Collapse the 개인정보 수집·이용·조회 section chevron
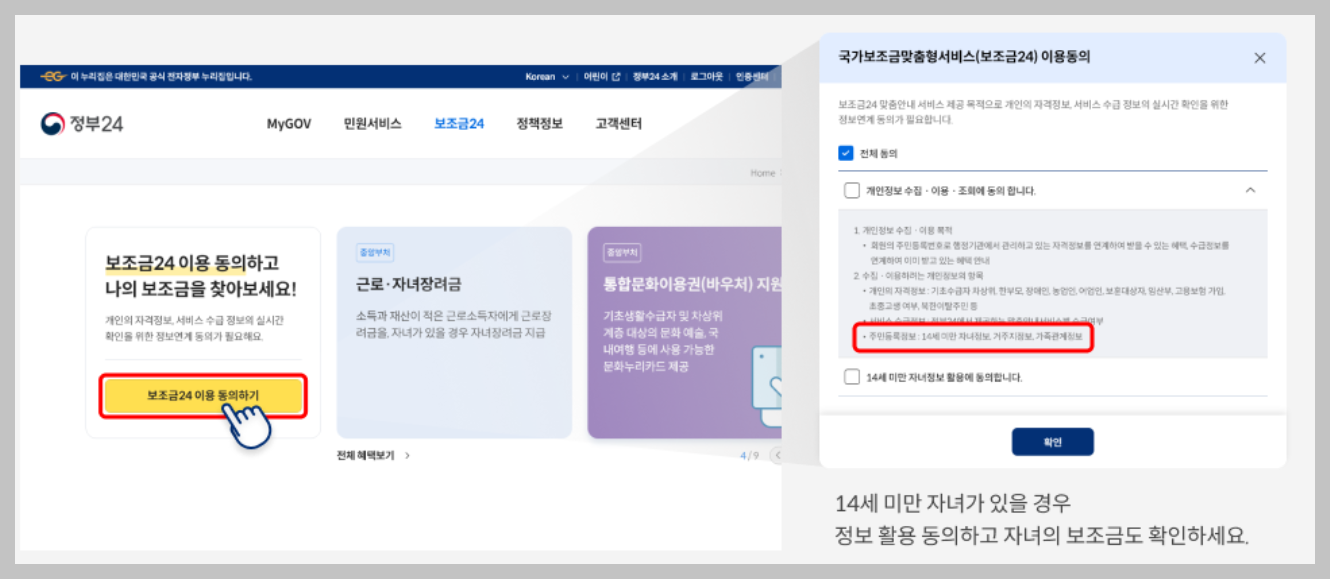This screenshot has width=1330, height=579. pos(1250,190)
